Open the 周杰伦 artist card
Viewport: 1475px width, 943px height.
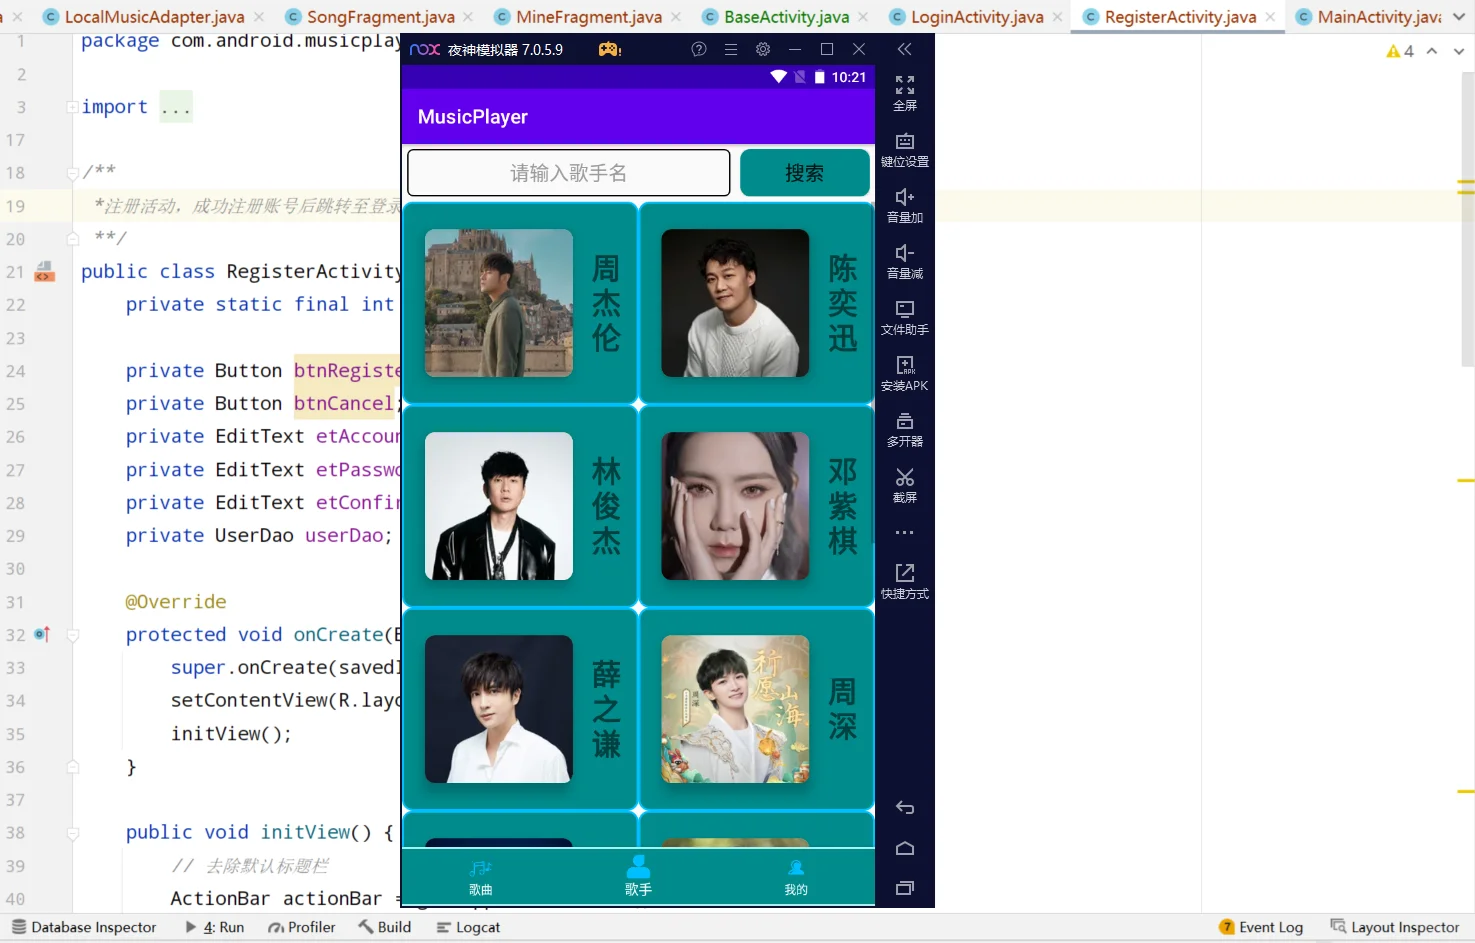520,303
